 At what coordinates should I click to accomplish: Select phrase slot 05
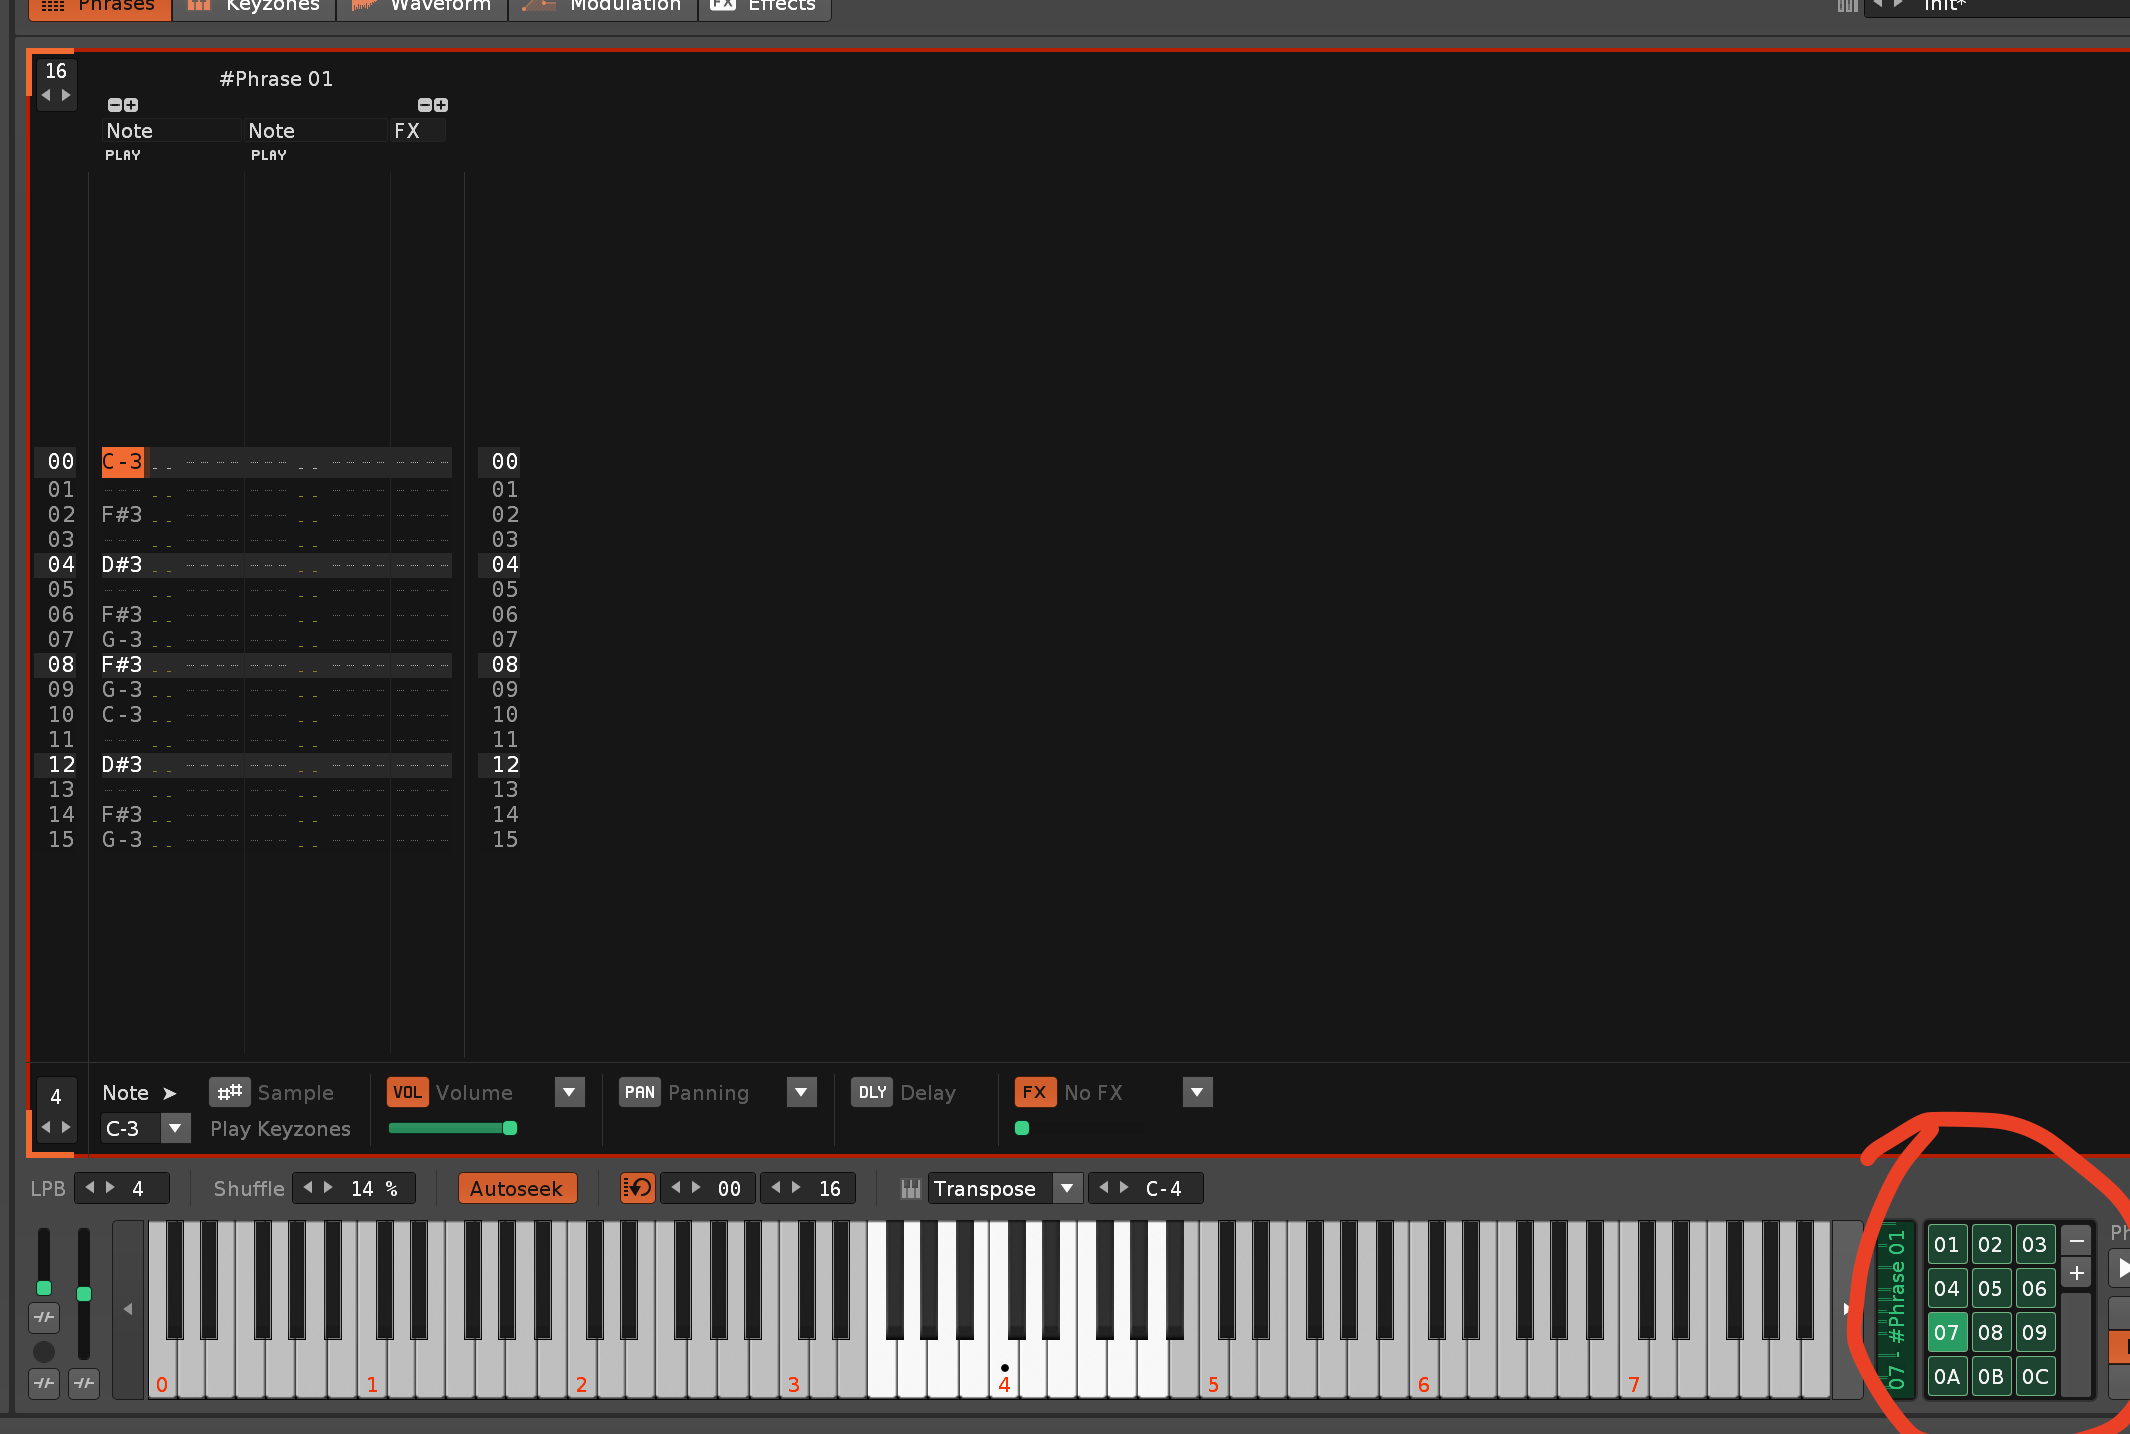1991,1289
